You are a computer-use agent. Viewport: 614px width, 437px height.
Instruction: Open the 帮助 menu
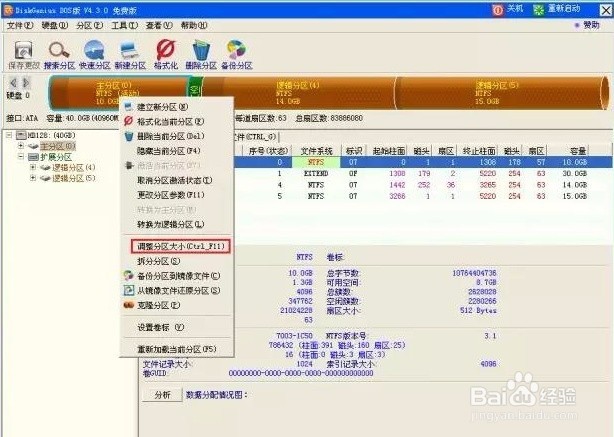click(x=194, y=25)
